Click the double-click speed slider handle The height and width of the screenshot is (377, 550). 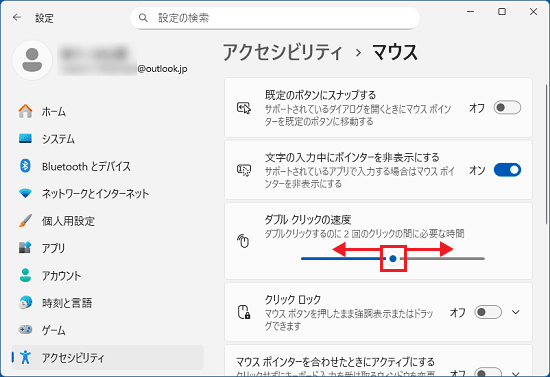pos(393,258)
